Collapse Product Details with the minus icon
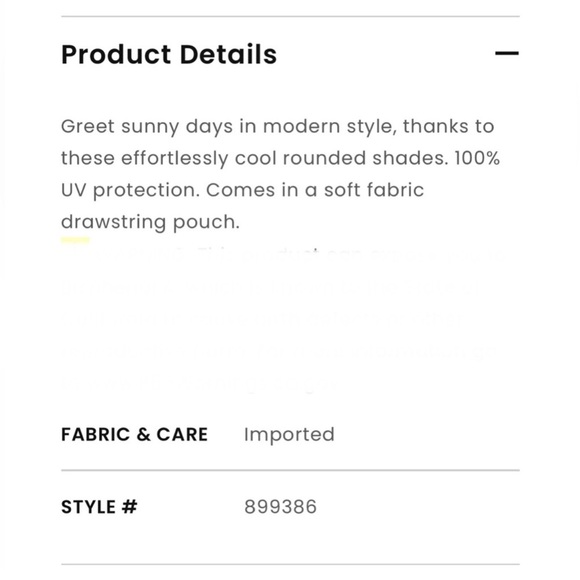Image resolution: width=580 pixels, height=580 pixels. (507, 54)
